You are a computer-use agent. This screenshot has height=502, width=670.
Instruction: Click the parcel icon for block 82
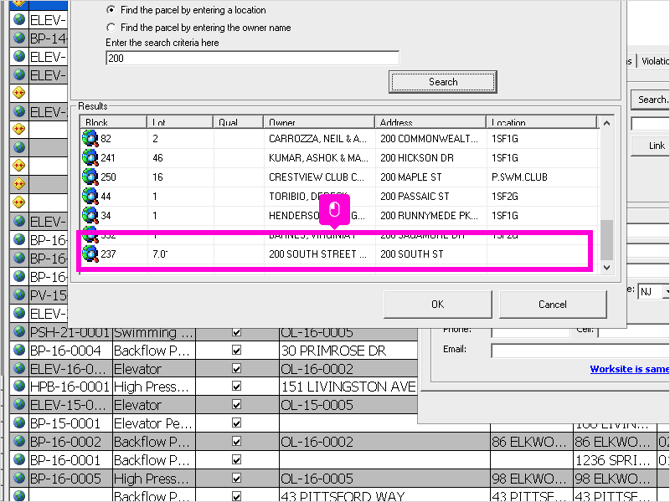[x=90, y=138]
